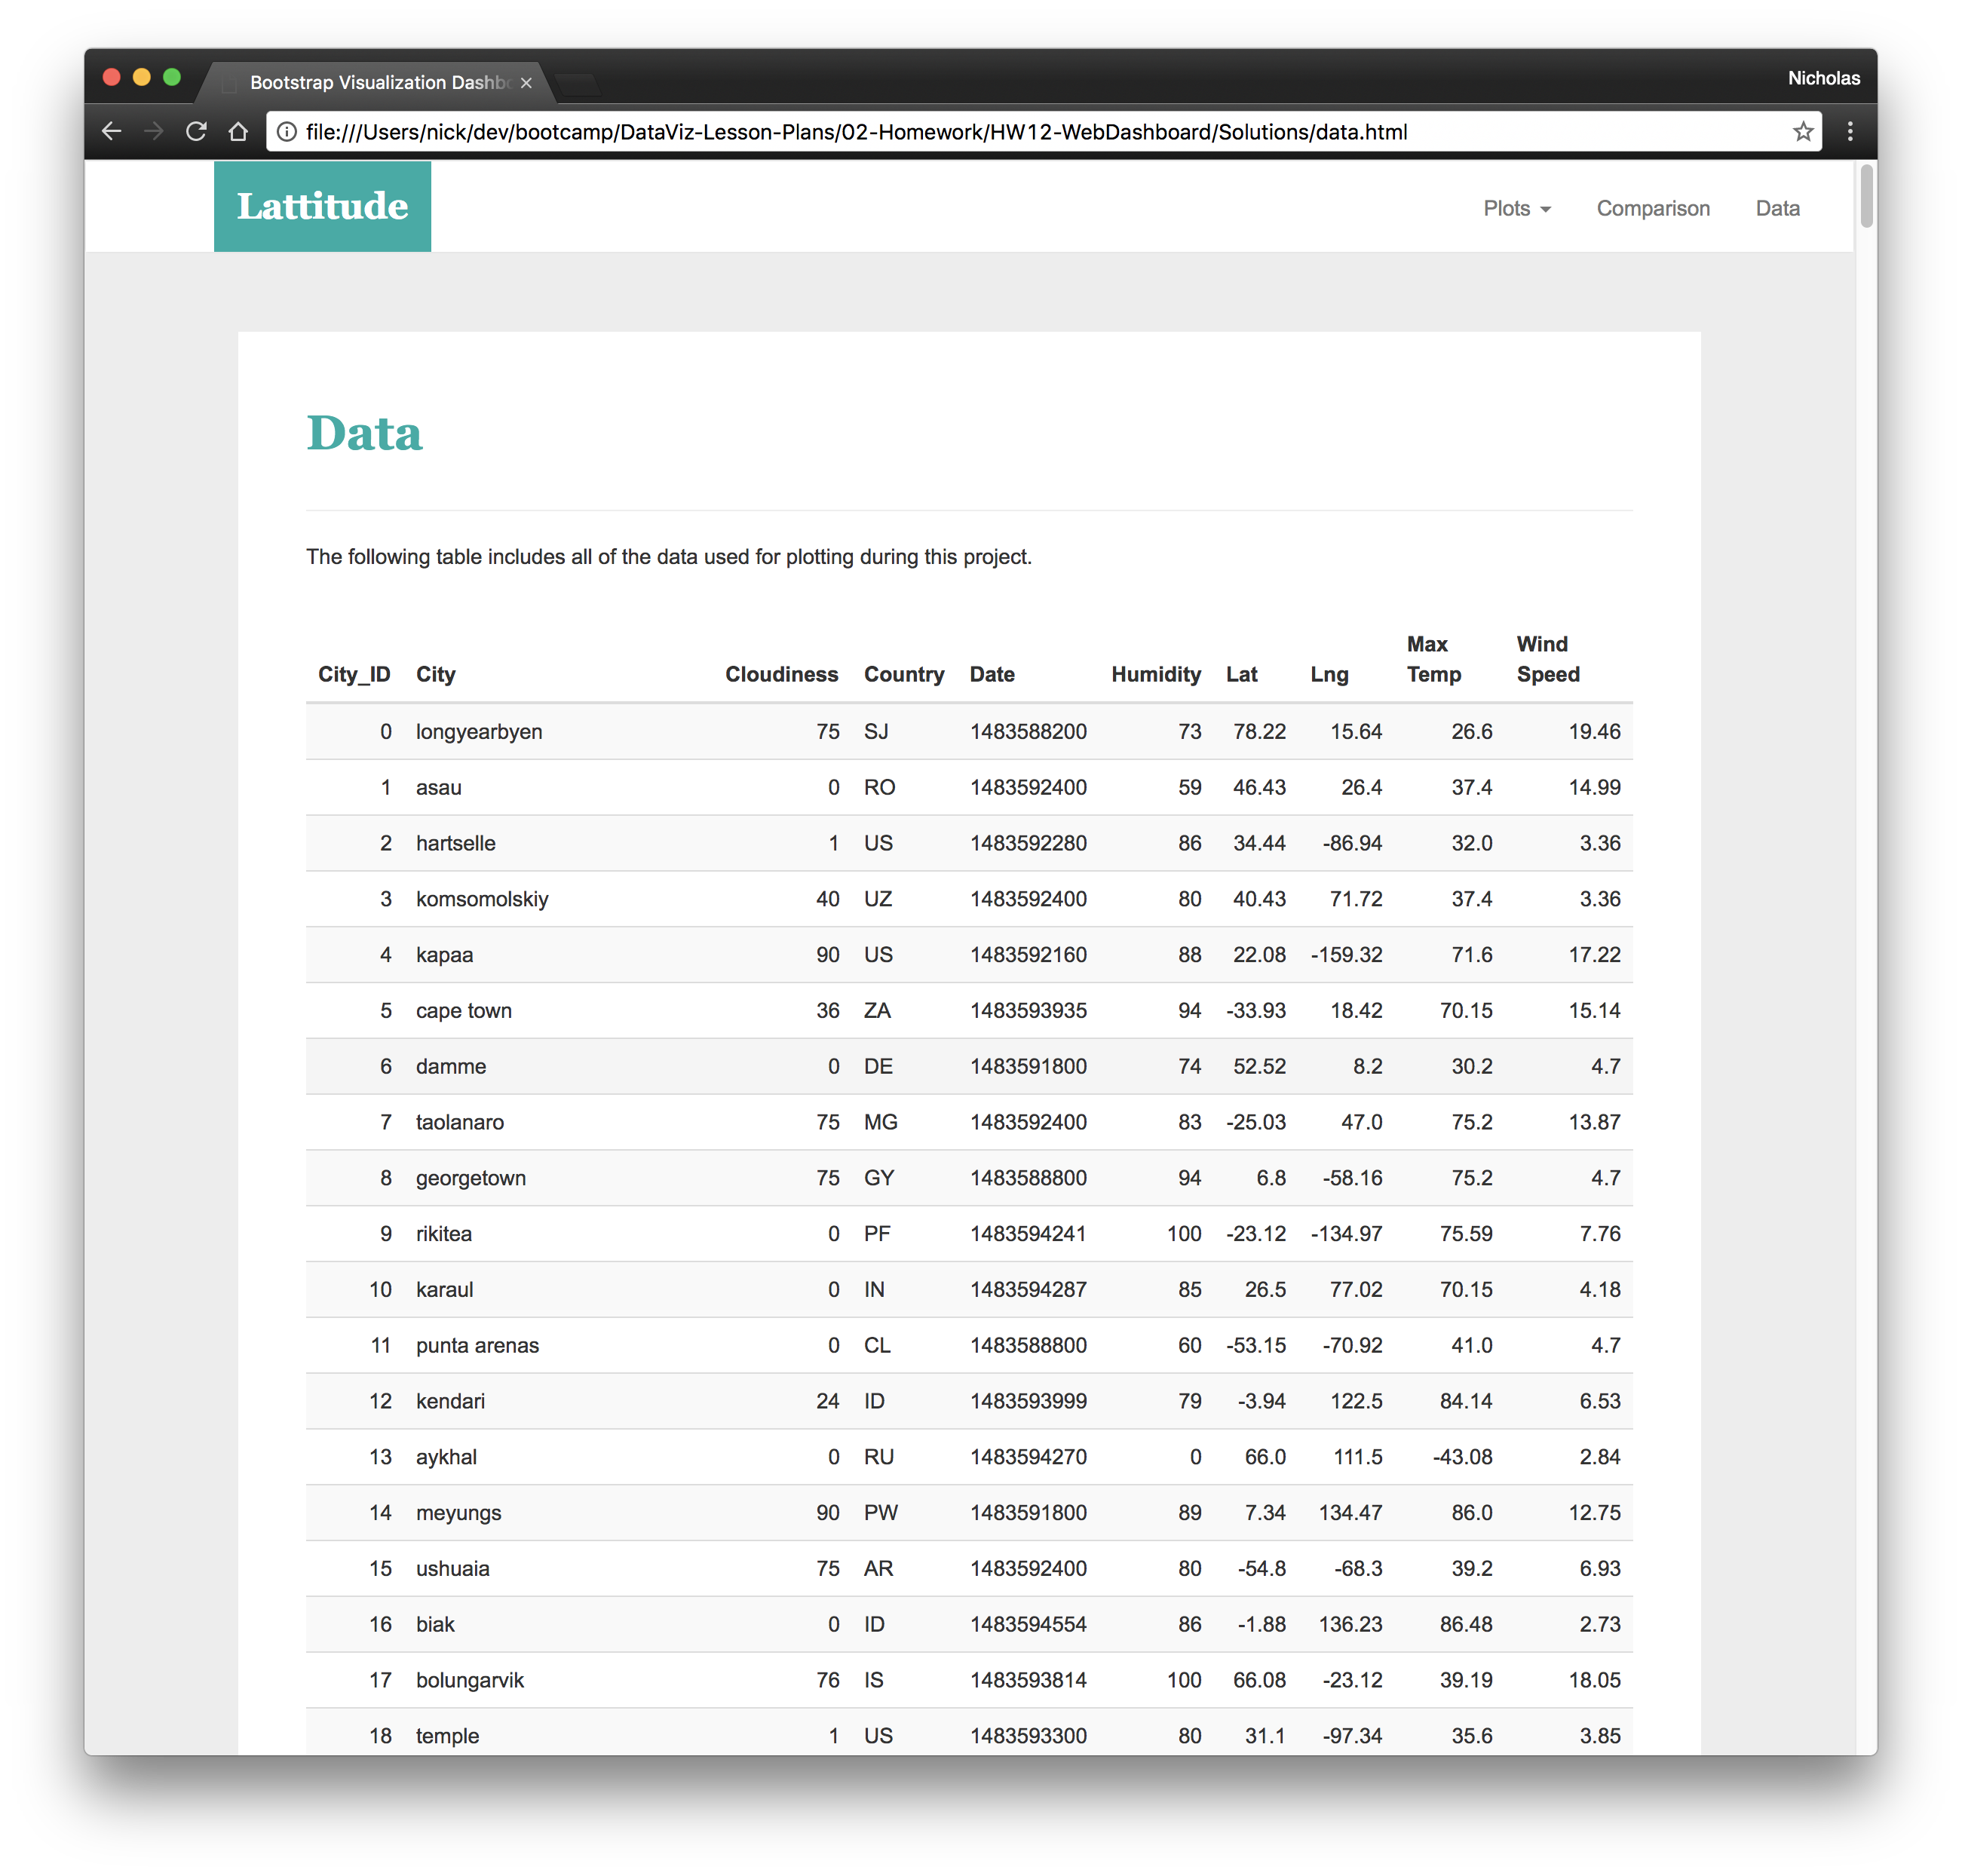Click the forward navigation arrow
1962x1876 pixels.
point(153,131)
